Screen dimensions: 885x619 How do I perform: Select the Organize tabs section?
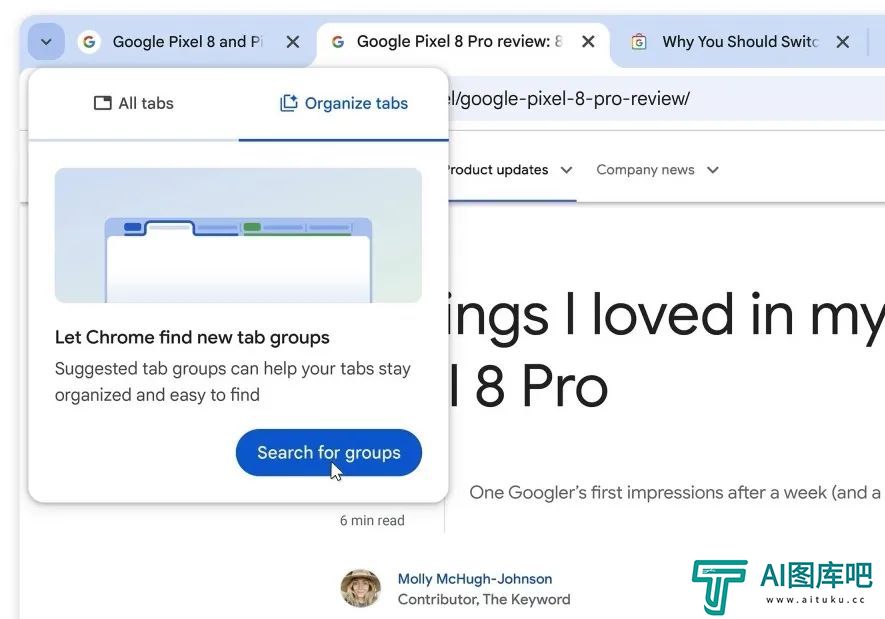click(x=344, y=104)
